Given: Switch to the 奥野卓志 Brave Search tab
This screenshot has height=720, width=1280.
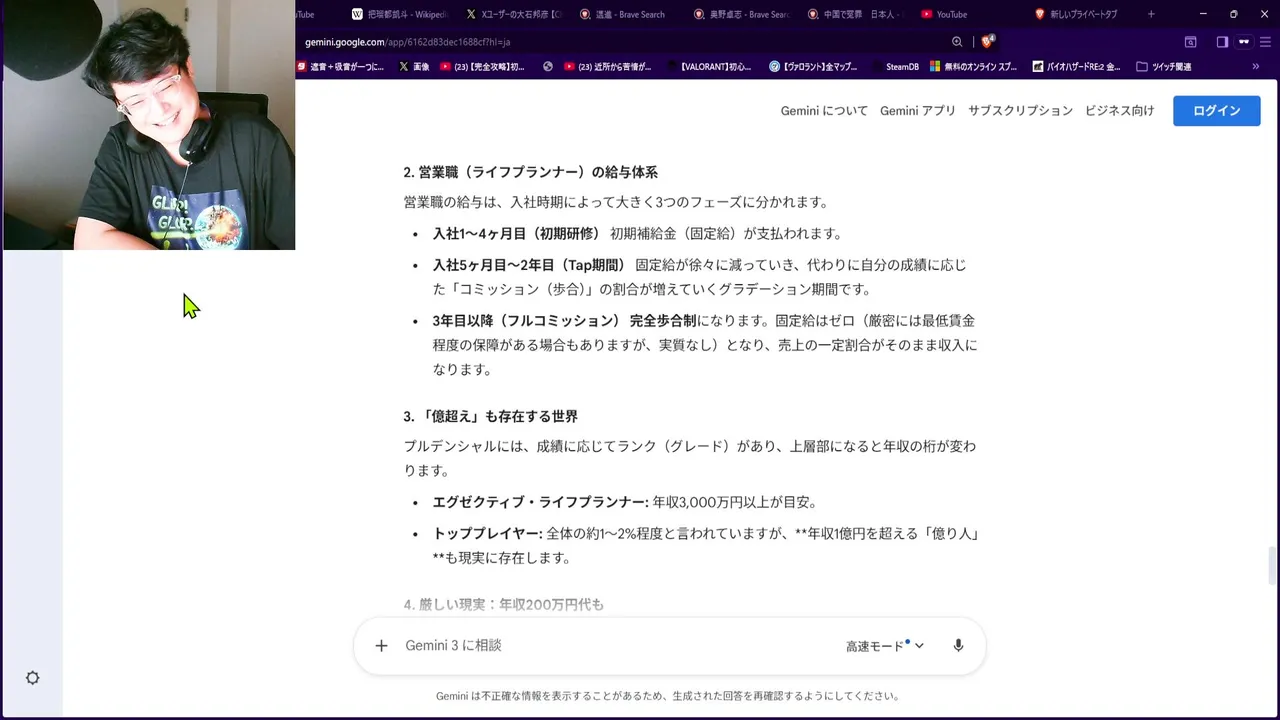Looking at the screenshot, I should click(741, 14).
